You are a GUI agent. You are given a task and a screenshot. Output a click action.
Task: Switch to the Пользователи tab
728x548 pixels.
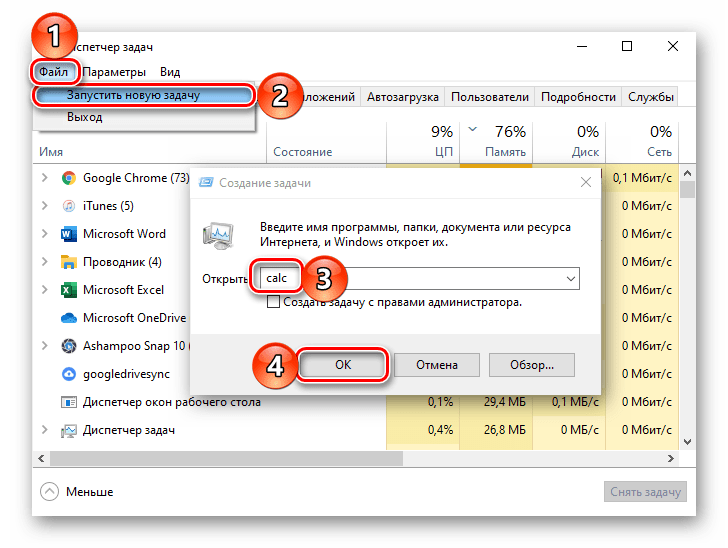point(490,97)
